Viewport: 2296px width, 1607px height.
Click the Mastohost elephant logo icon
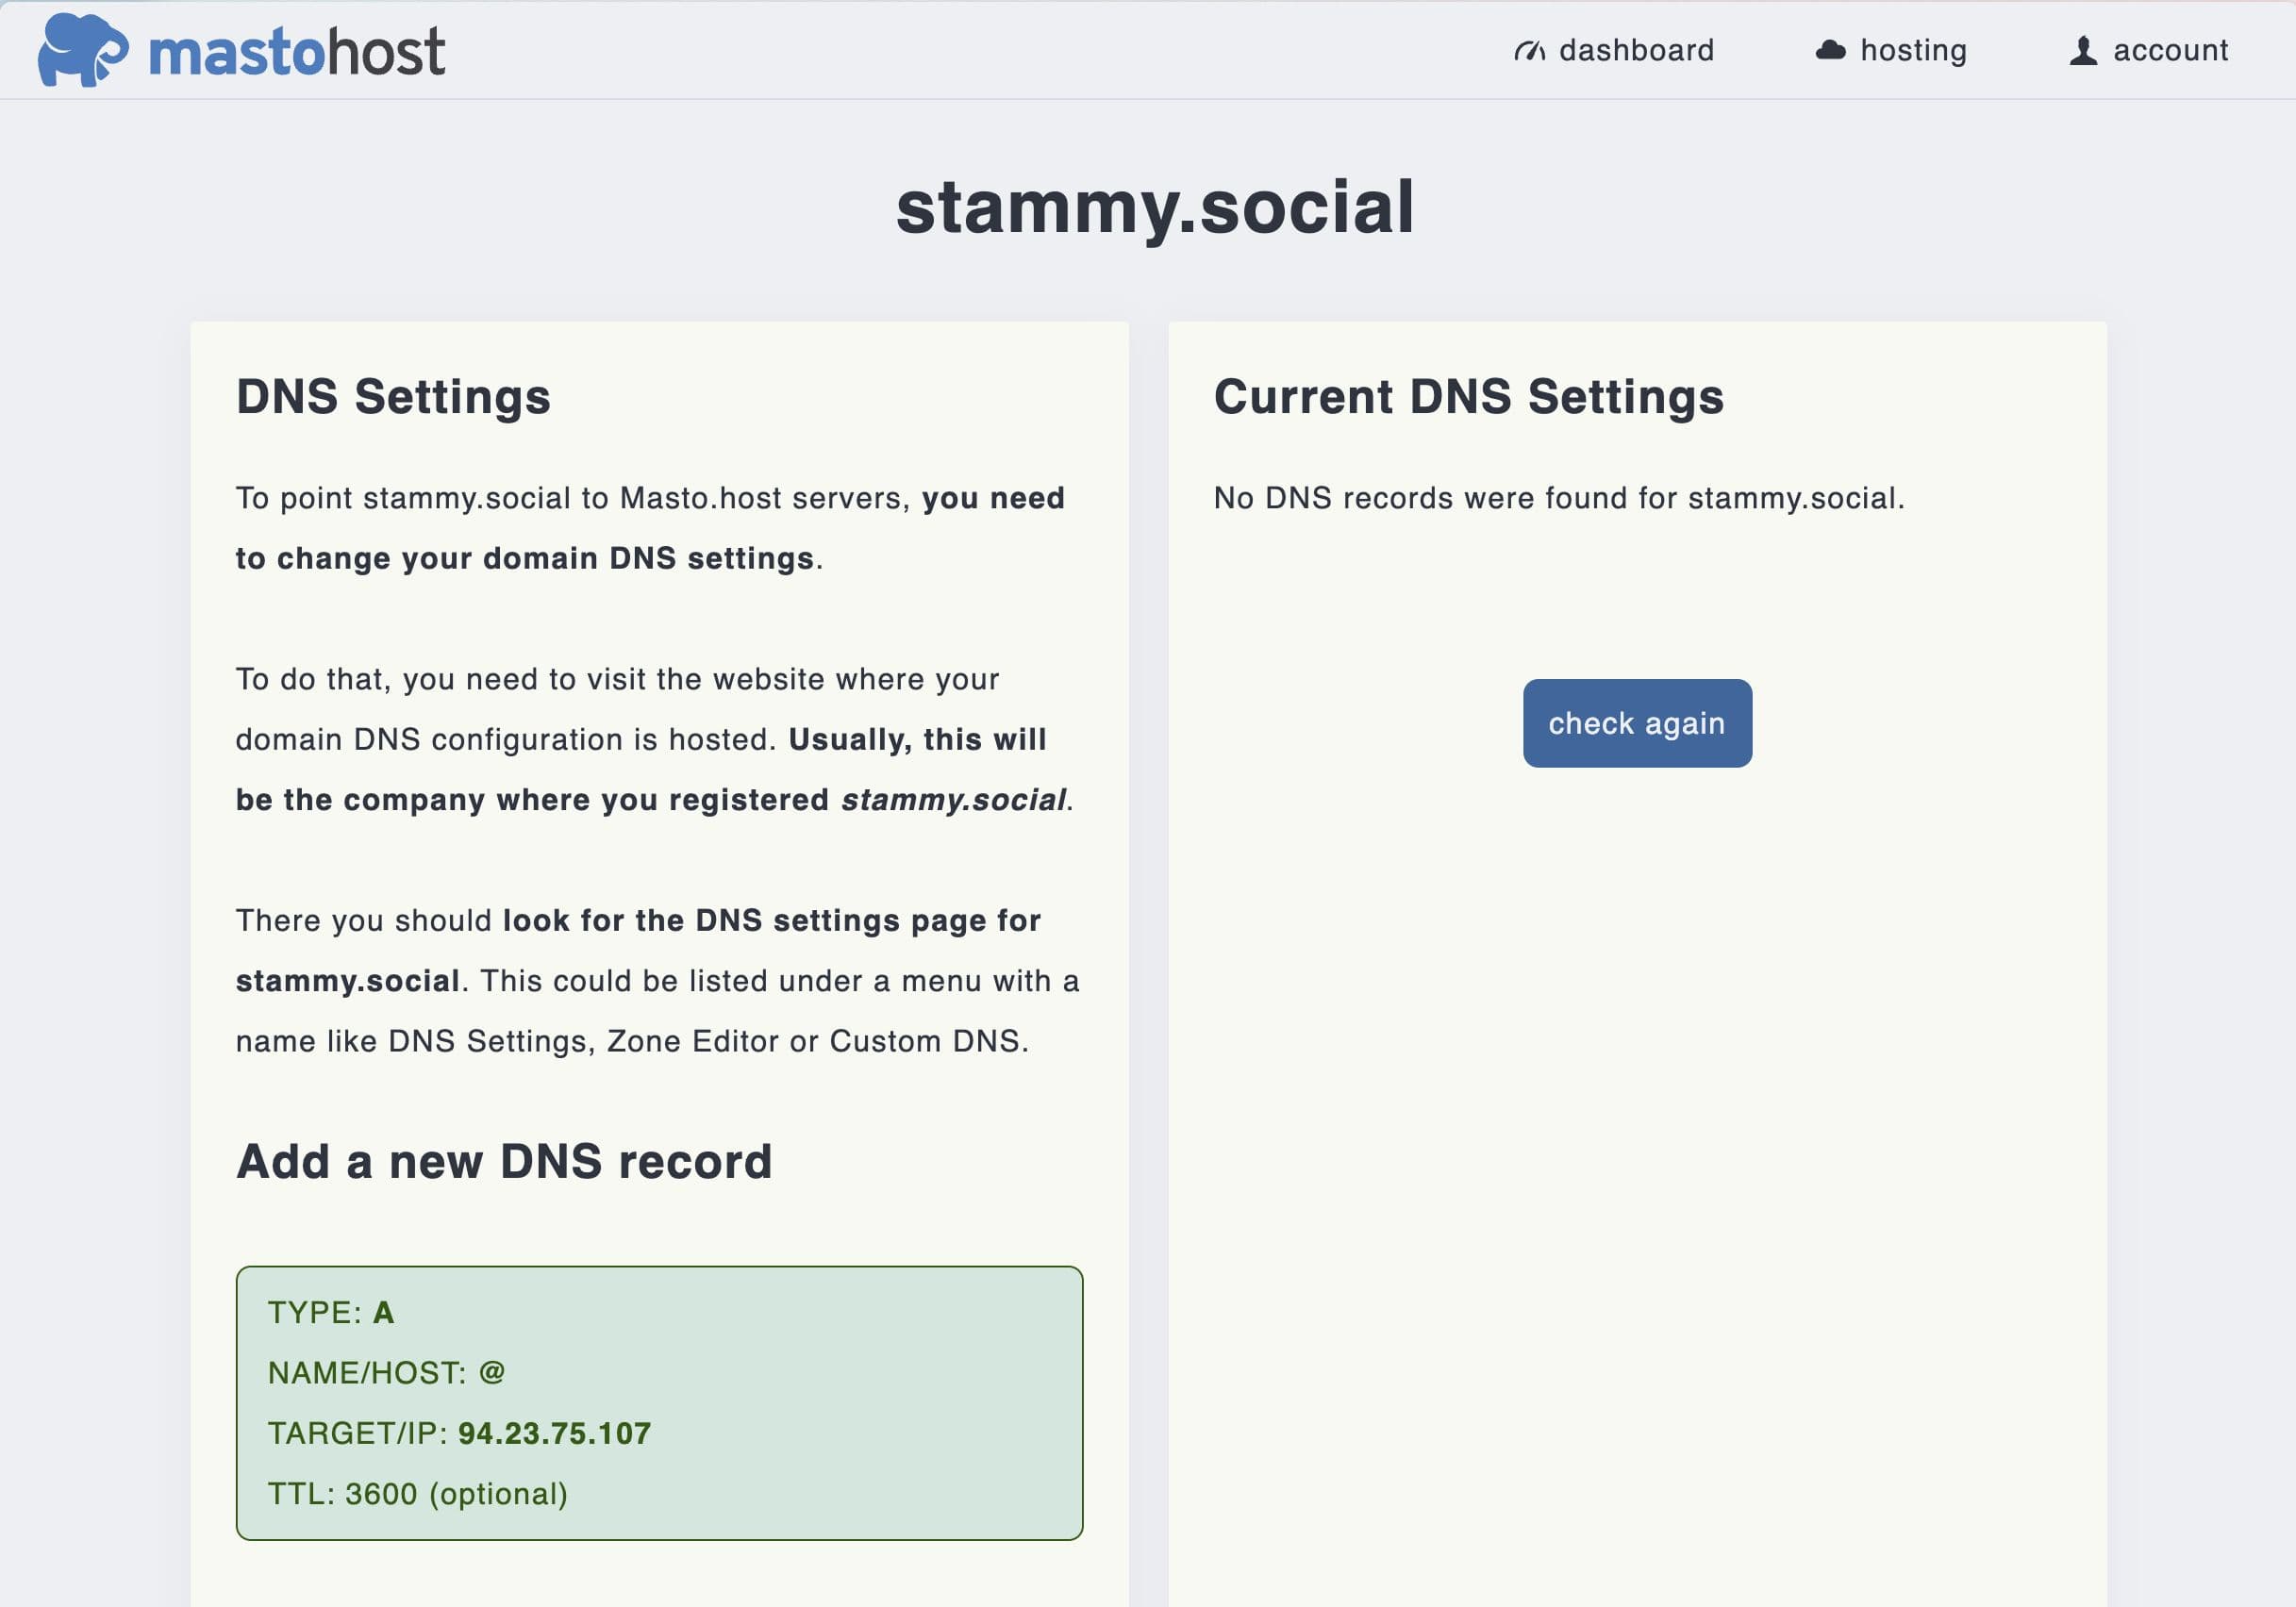(x=83, y=50)
